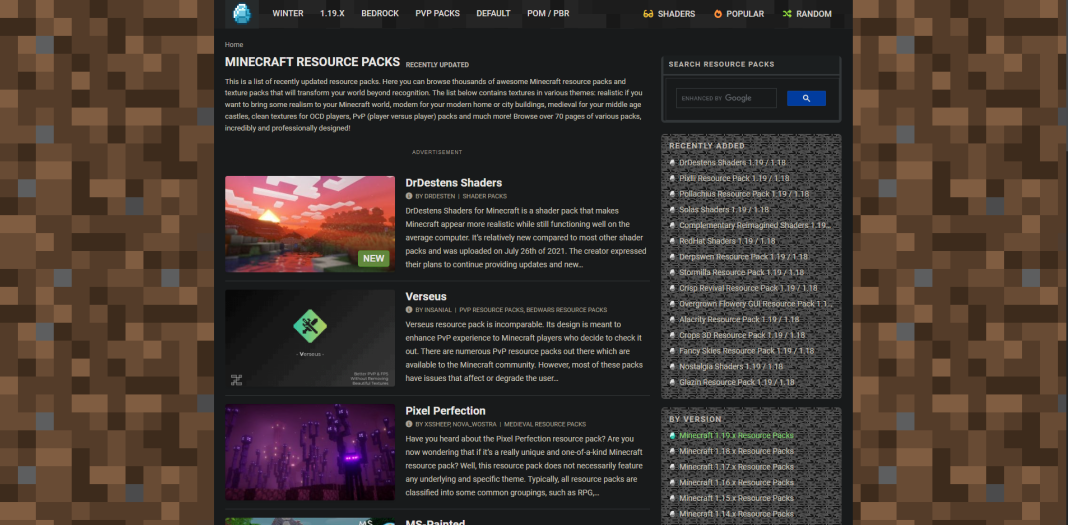Open the DrDestens Shaders article title
Image resolution: width=1068 pixels, height=525 pixels.
click(453, 183)
